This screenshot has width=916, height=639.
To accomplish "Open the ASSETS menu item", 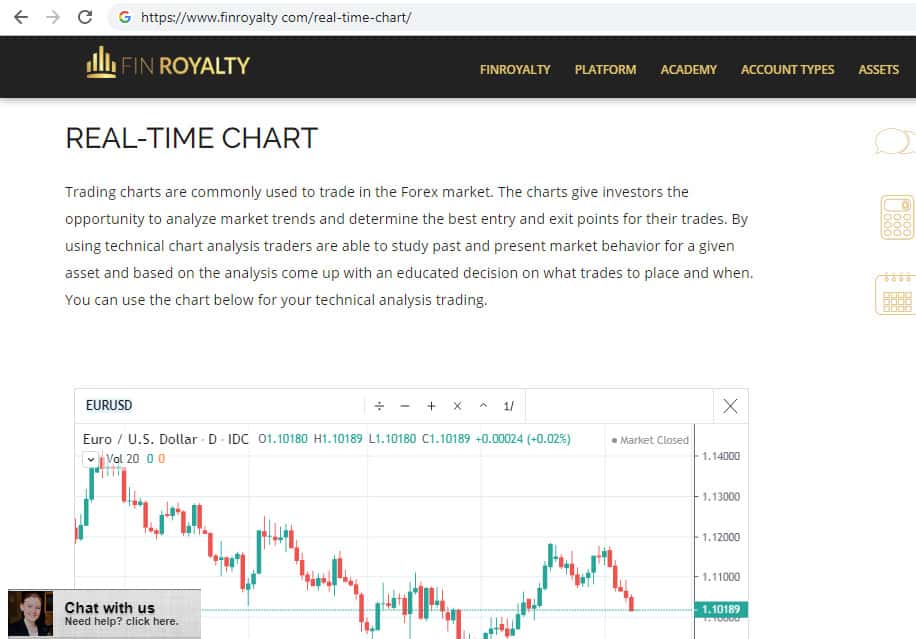I will pyautogui.click(x=878, y=70).
